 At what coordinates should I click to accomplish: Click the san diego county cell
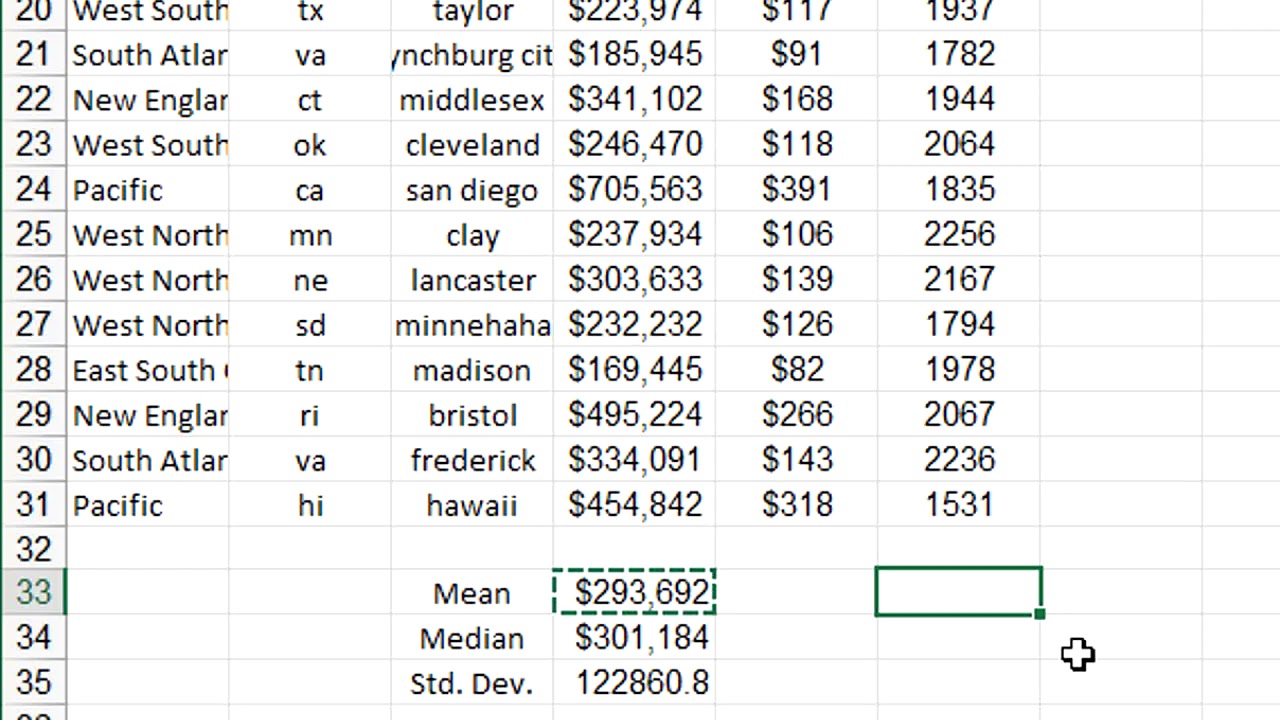click(x=472, y=190)
